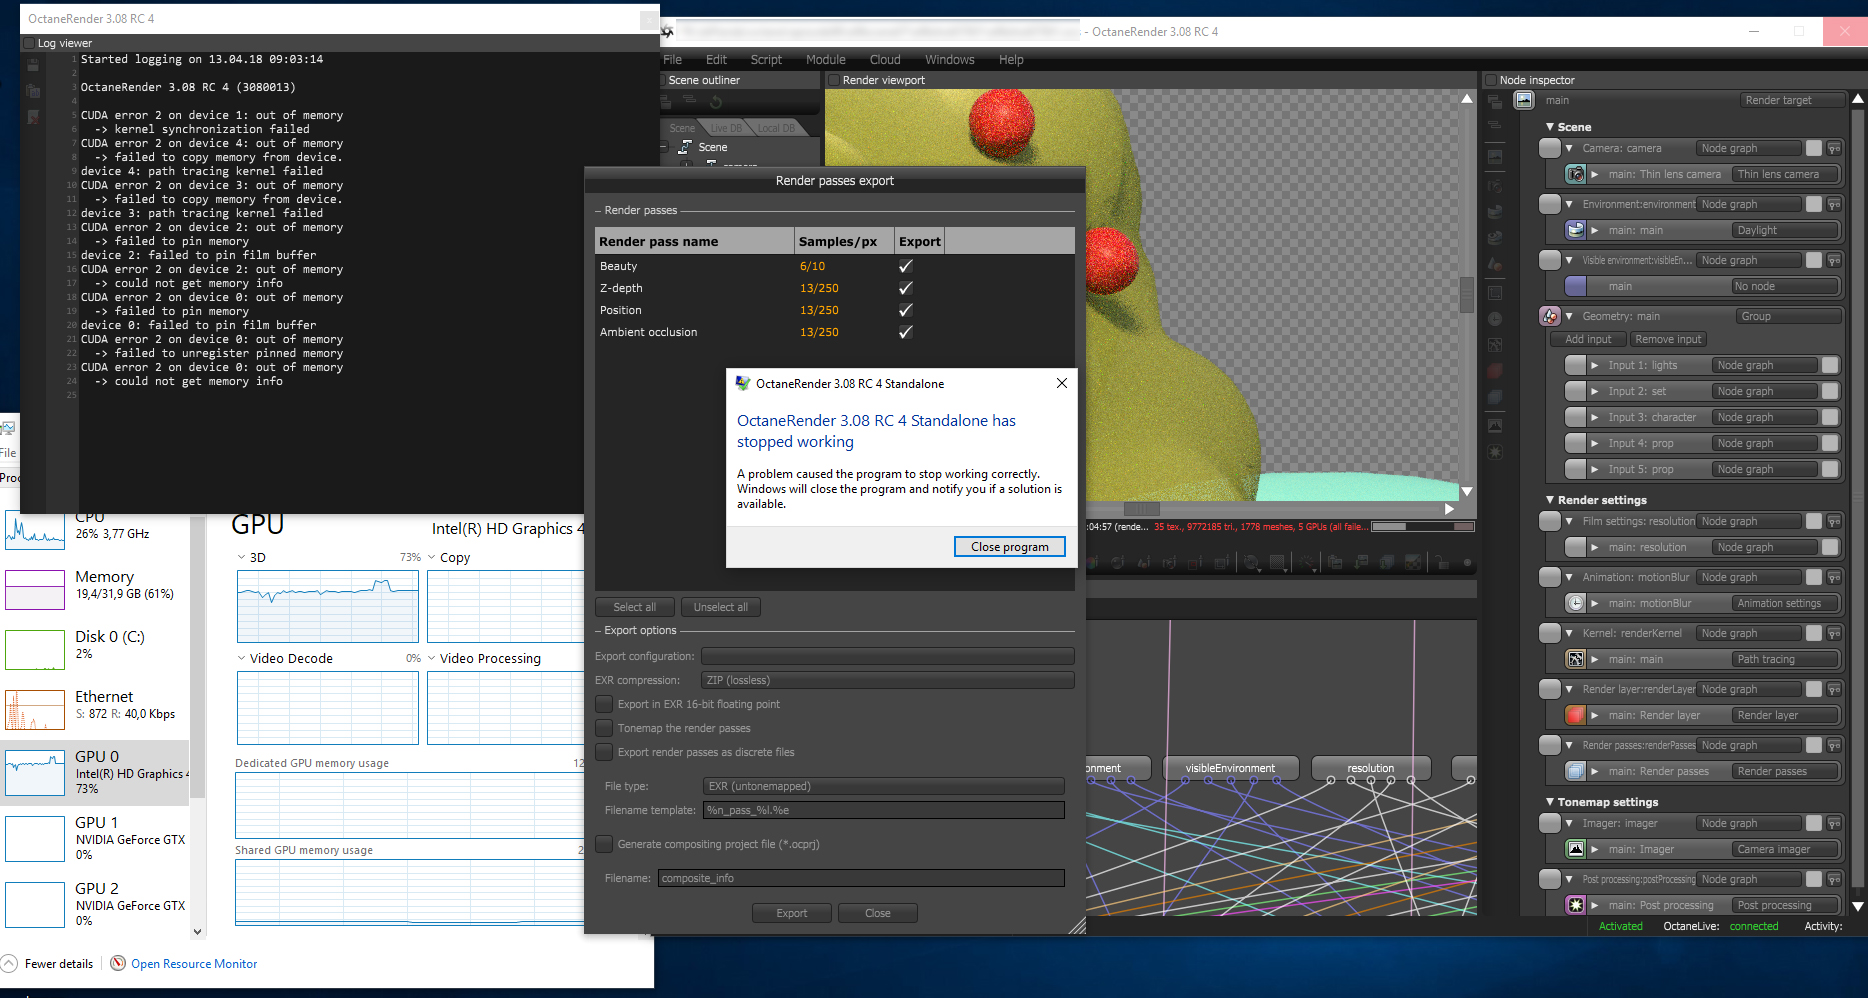Expand the Input 3: character node
The height and width of the screenshot is (998, 1868).
pyautogui.click(x=1595, y=417)
